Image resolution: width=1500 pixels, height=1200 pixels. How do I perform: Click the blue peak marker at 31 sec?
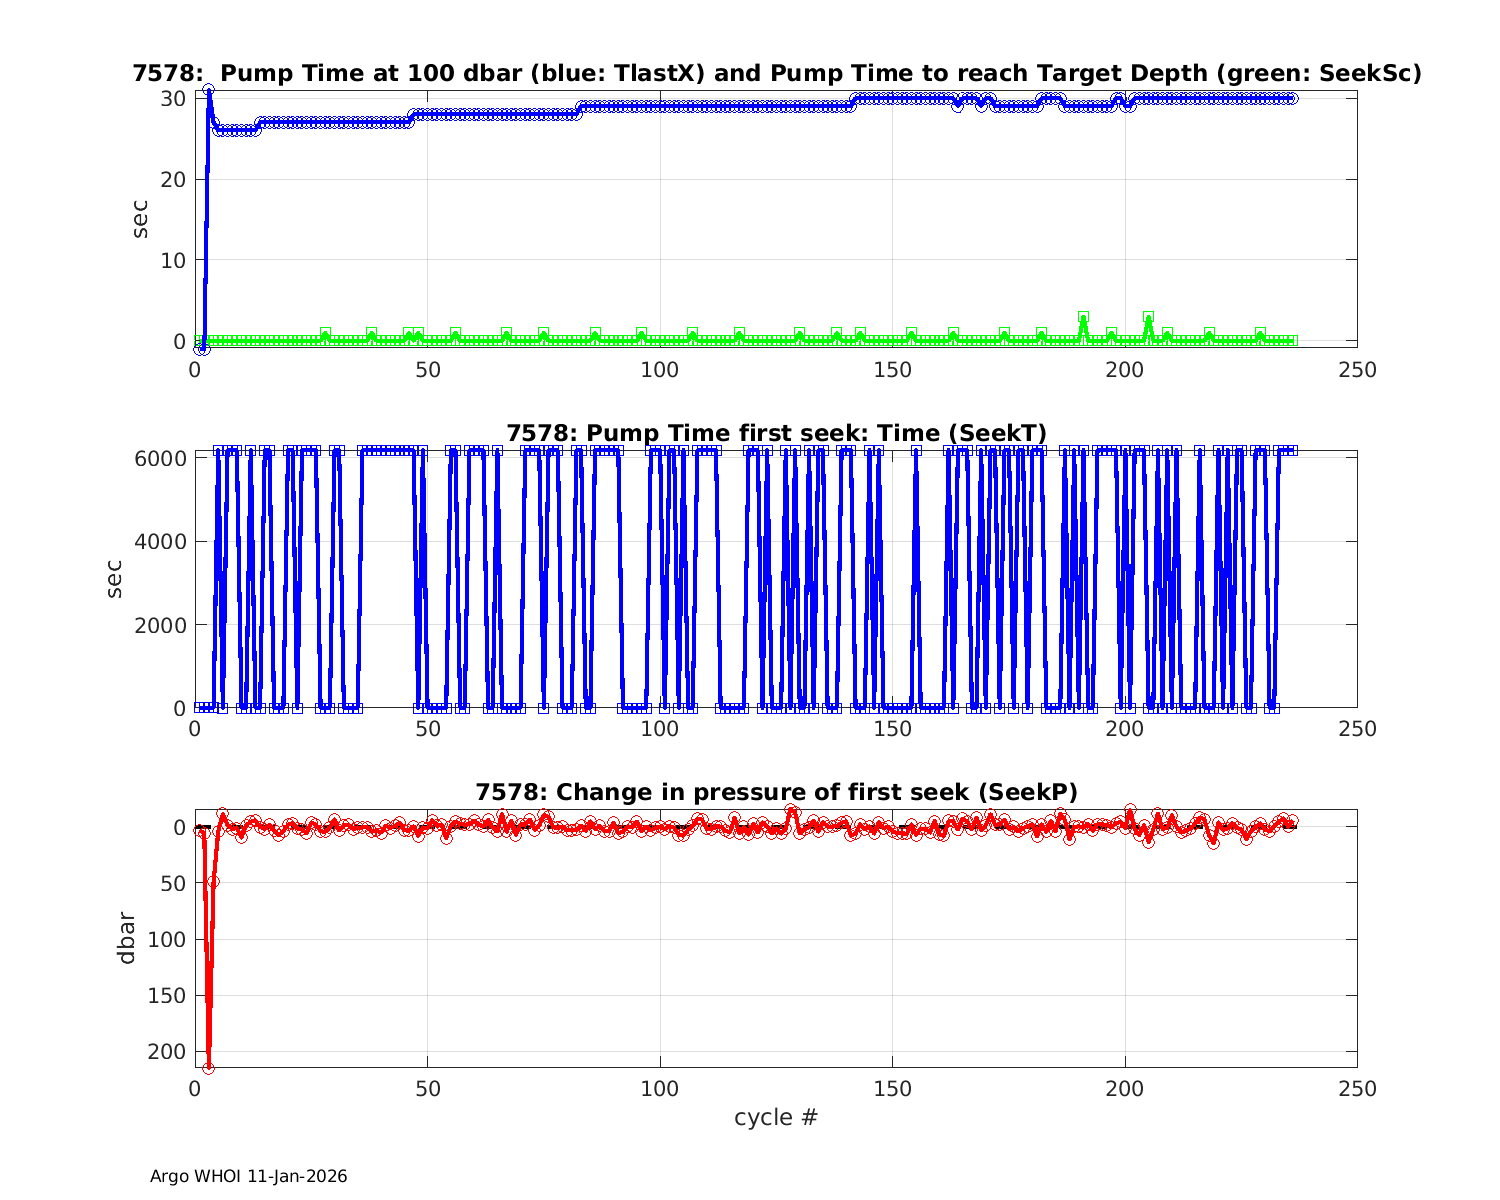(x=208, y=90)
